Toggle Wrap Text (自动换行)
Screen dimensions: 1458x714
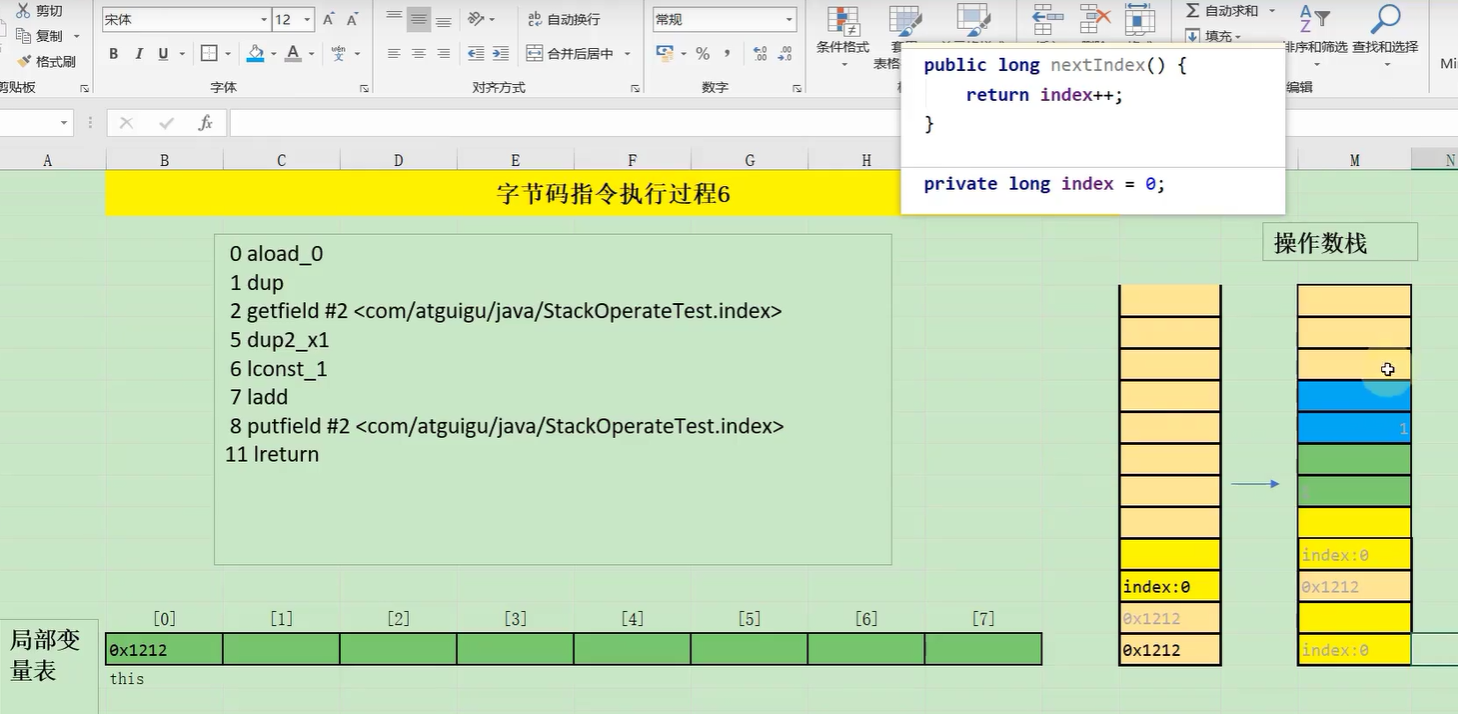click(565, 19)
